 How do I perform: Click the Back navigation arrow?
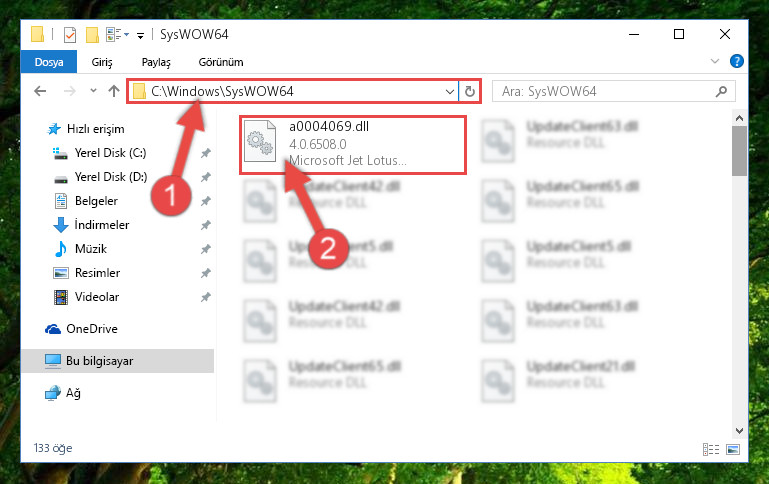click(x=40, y=91)
